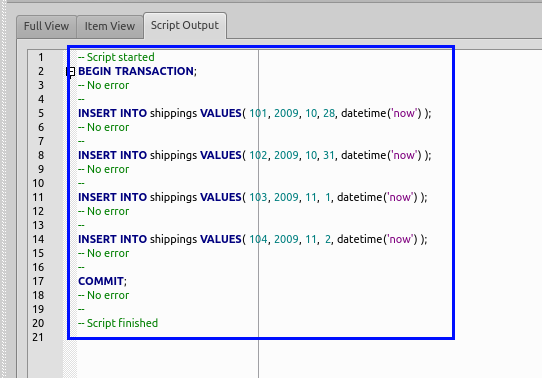Click line number 11 in the gutter
This screenshot has width=542, height=378.
tap(38, 197)
